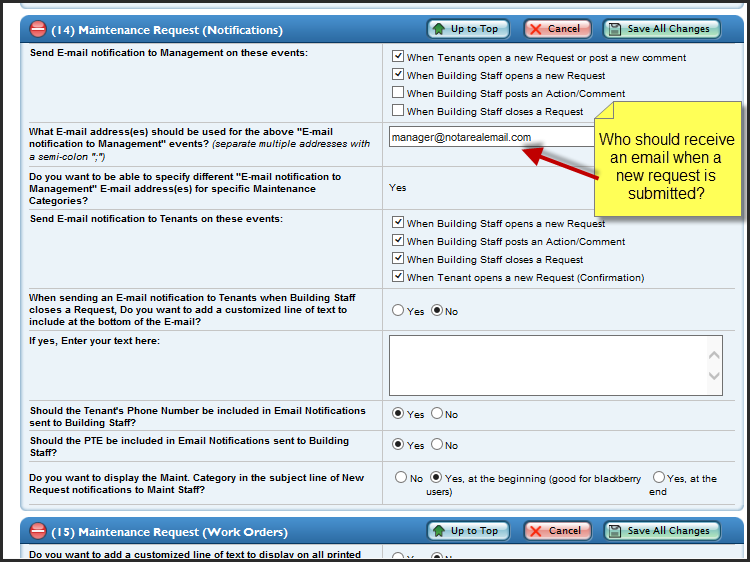Screen dimensions: 750x562
Task: Collapse section 15 Work Orders minus icon
Action: point(38,531)
